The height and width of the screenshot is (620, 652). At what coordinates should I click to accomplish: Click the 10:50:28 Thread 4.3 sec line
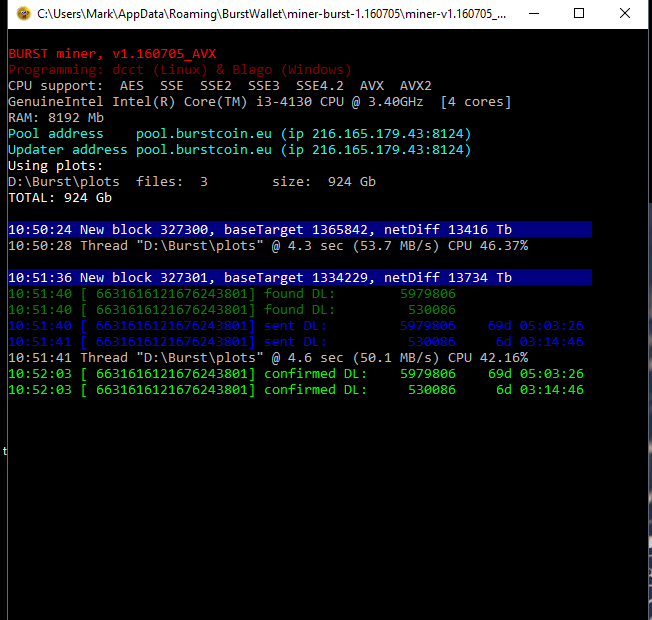268,246
